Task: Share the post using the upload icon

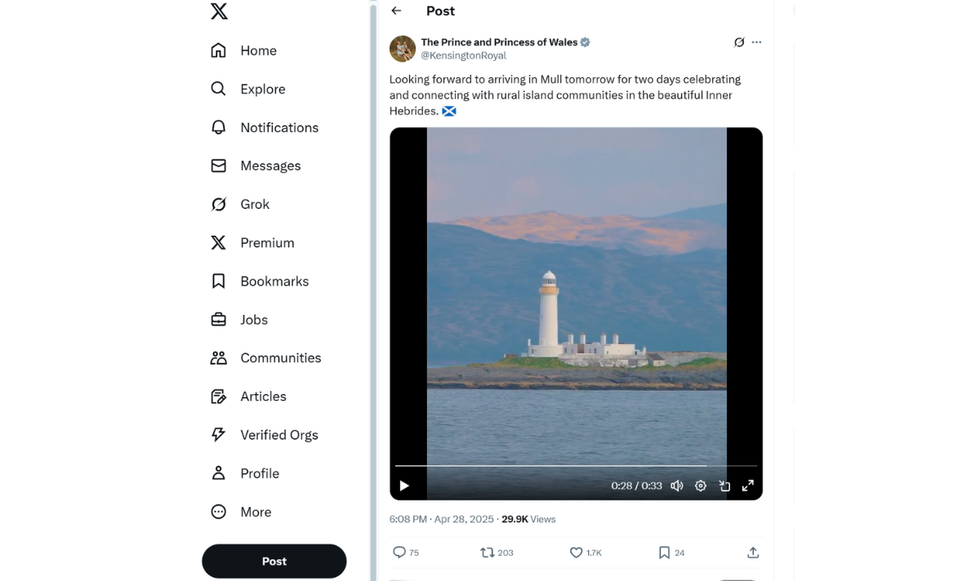Action: tap(753, 552)
